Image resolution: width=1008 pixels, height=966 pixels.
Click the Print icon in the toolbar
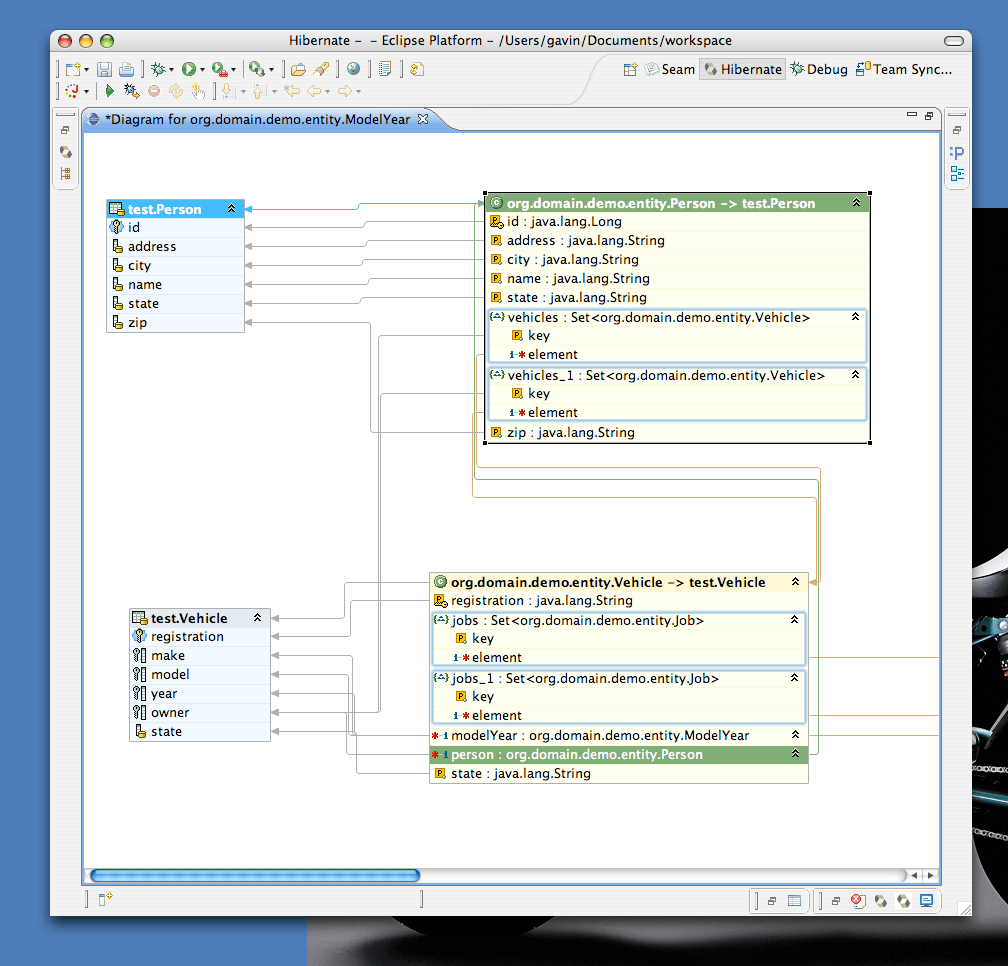(128, 69)
